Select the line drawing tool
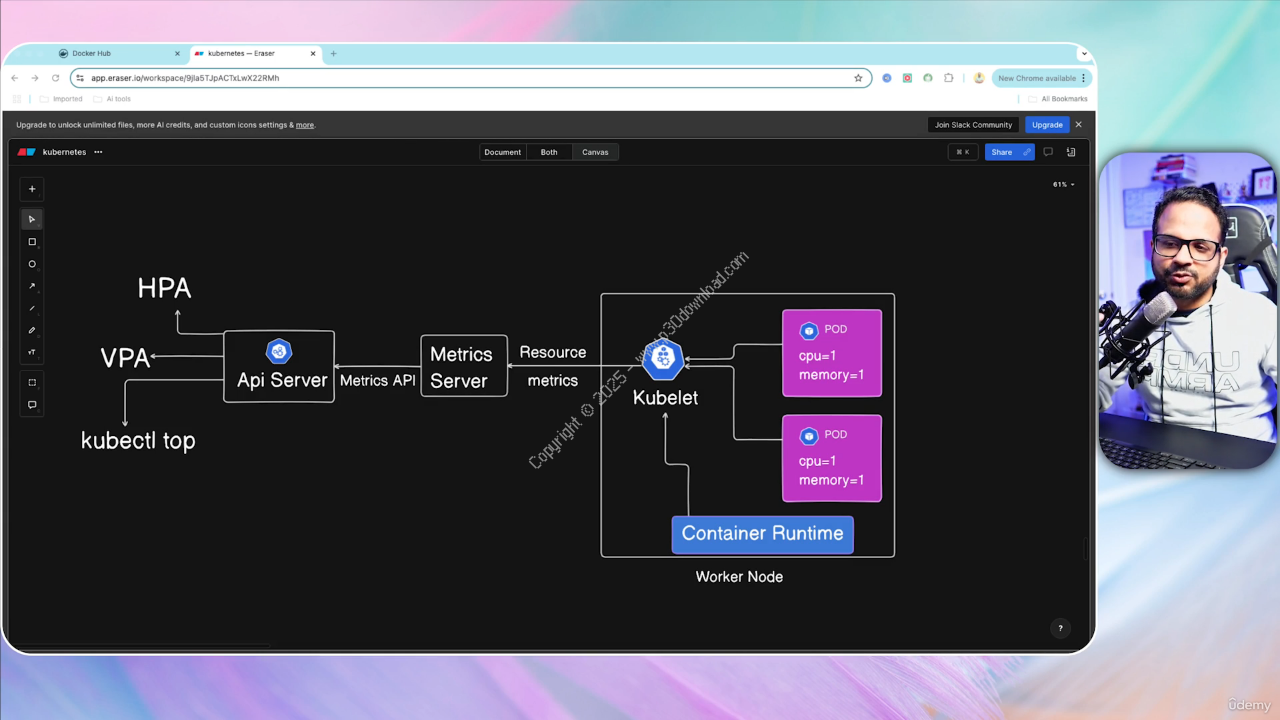Screen dimensions: 1280x720 tap(32, 308)
